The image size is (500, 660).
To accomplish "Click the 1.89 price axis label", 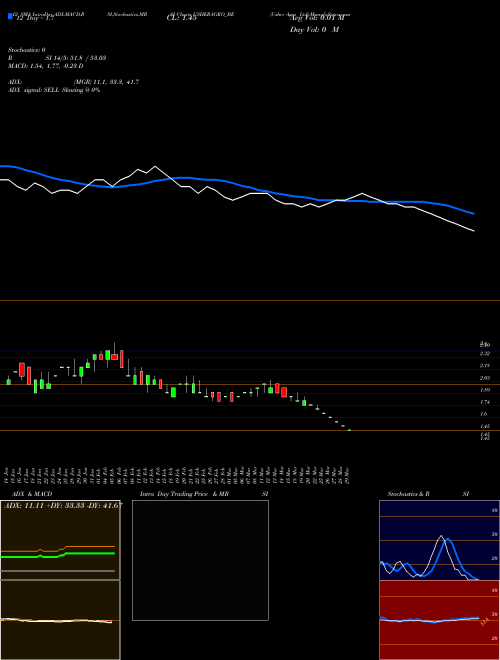I will click(485, 390).
